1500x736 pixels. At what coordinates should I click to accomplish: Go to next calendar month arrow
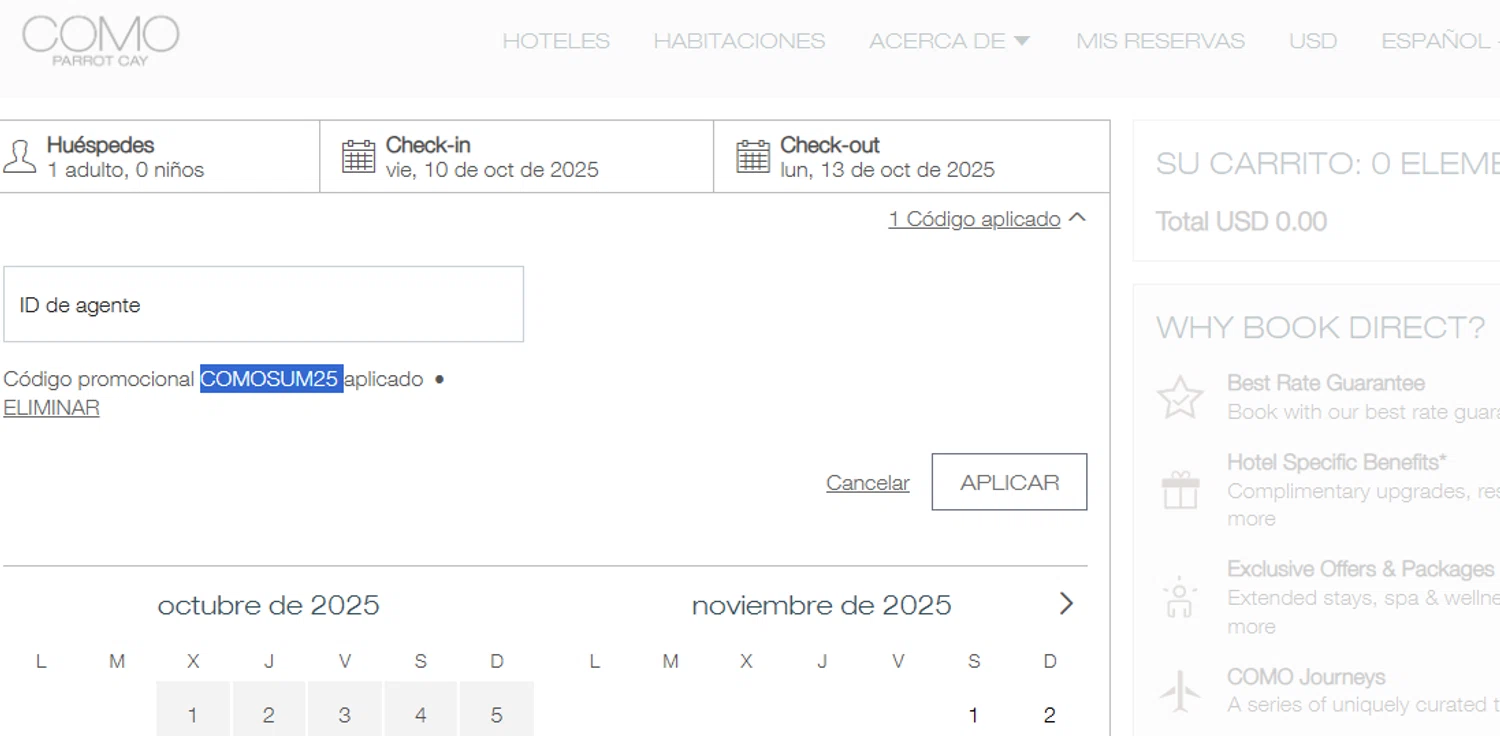point(1066,604)
